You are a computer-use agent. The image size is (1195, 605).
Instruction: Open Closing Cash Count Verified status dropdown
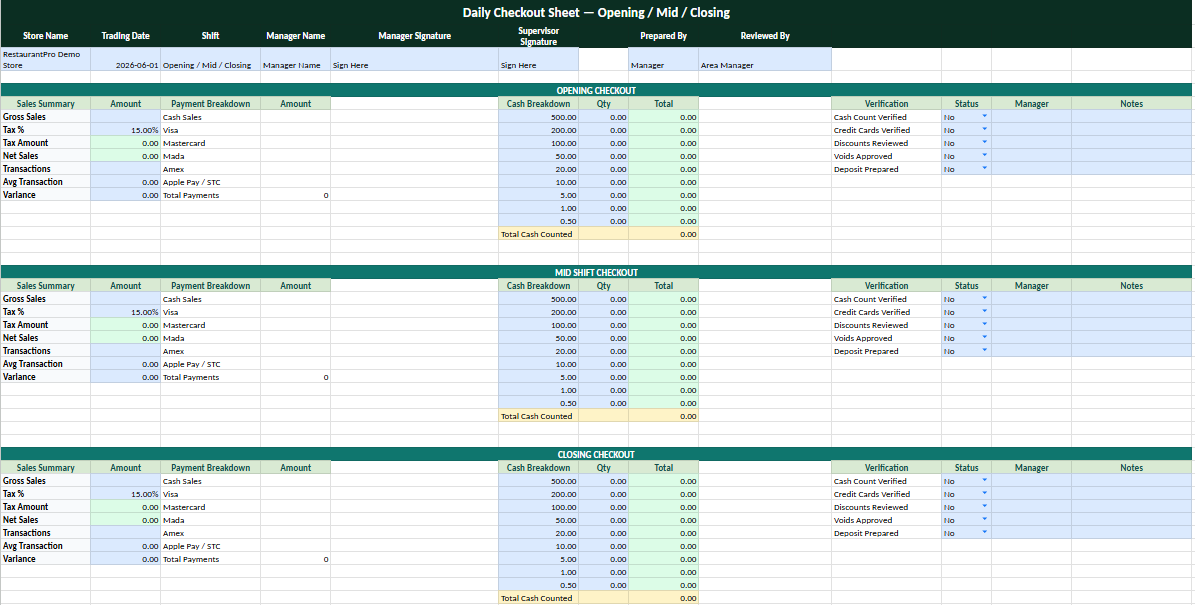pos(984,481)
